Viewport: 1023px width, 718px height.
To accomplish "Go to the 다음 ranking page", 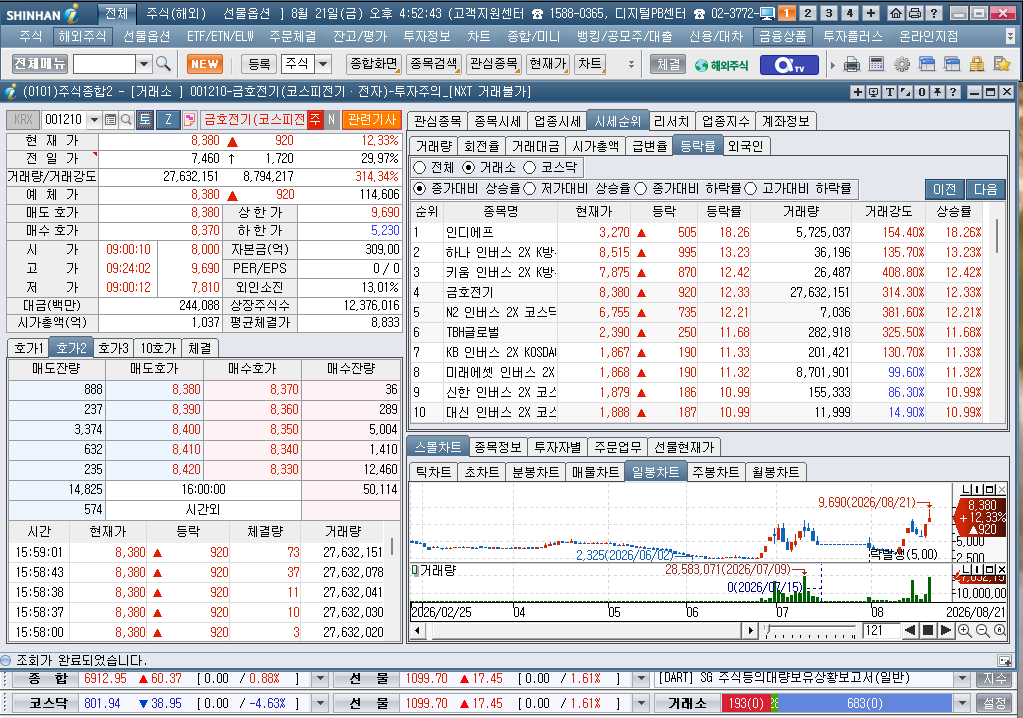I will pyautogui.click(x=985, y=189).
